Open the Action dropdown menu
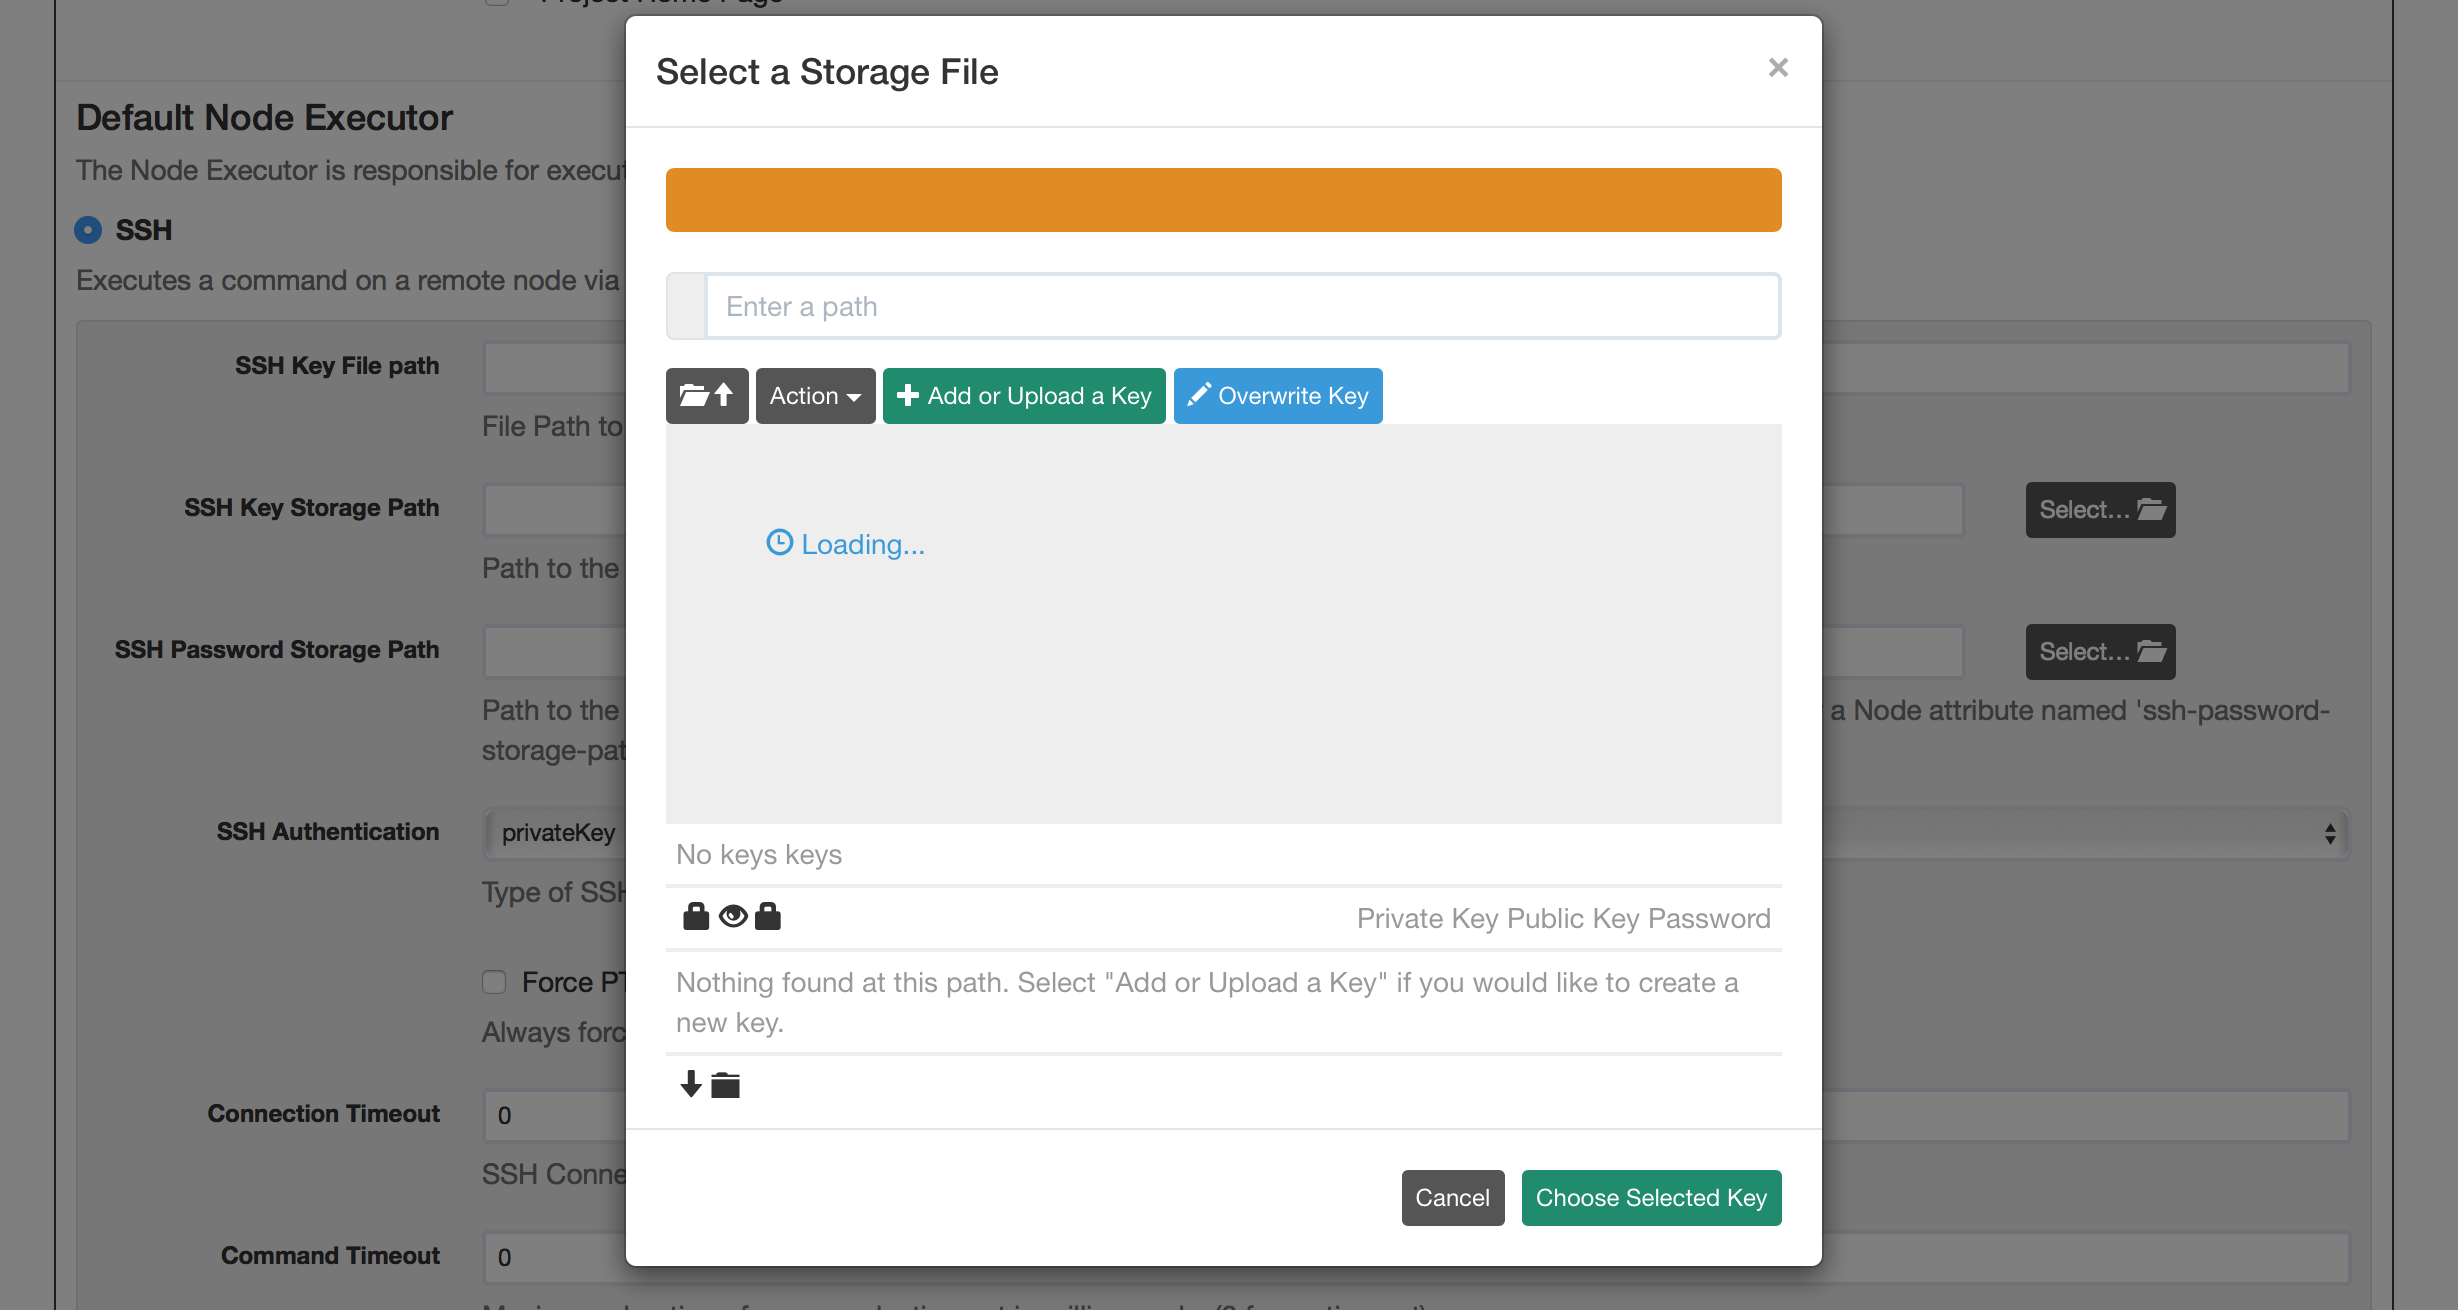Image resolution: width=2458 pixels, height=1310 pixels. [x=814, y=395]
